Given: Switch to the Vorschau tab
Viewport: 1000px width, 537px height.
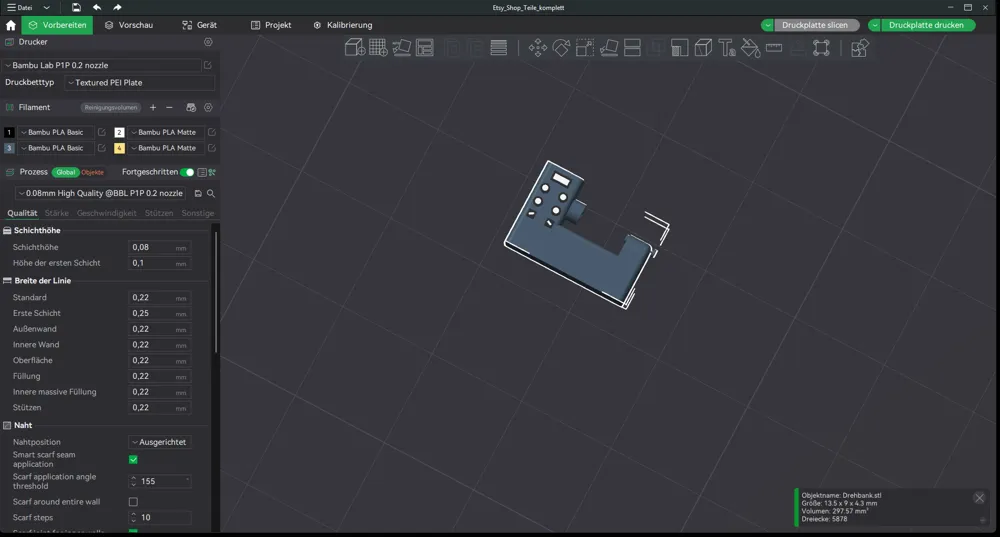Looking at the screenshot, I should click(x=129, y=26).
